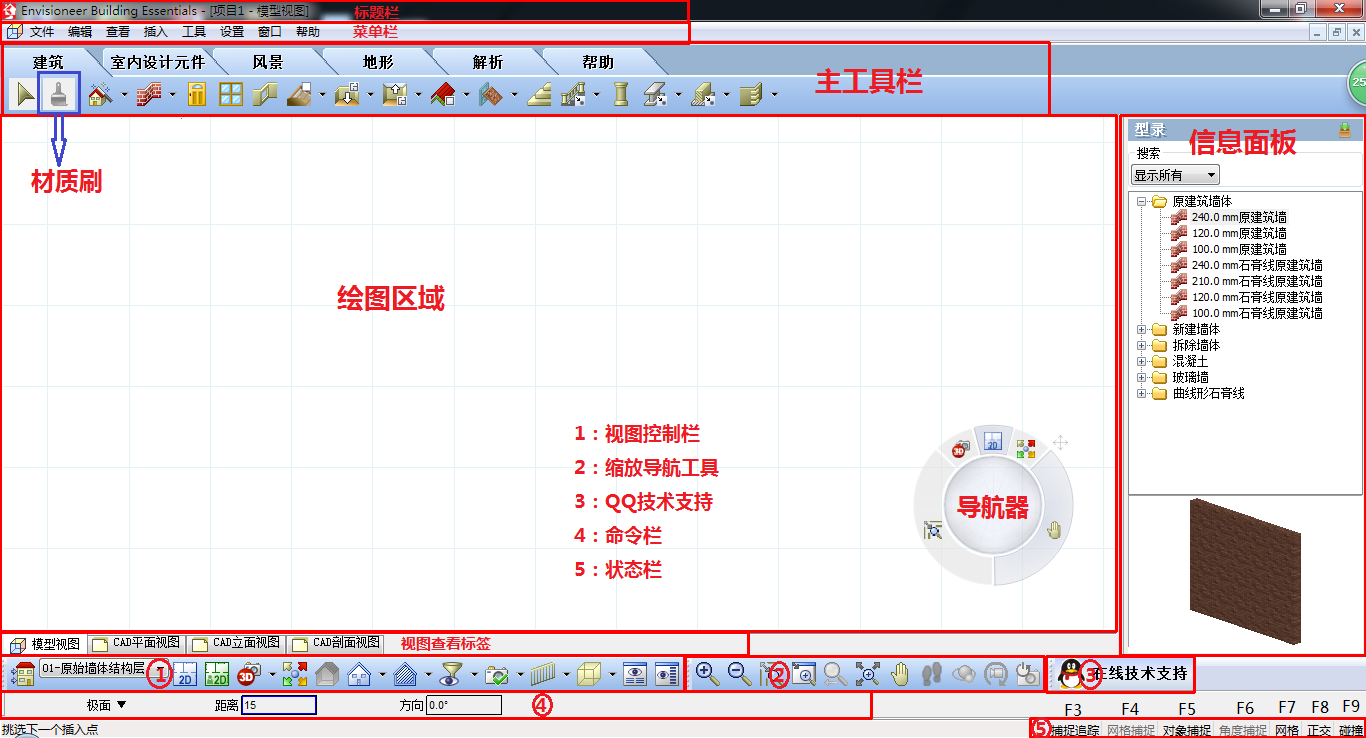This screenshot has width=1366, height=738.
Task: Expand the 新建墙体 folder
Action: point(1142,329)
